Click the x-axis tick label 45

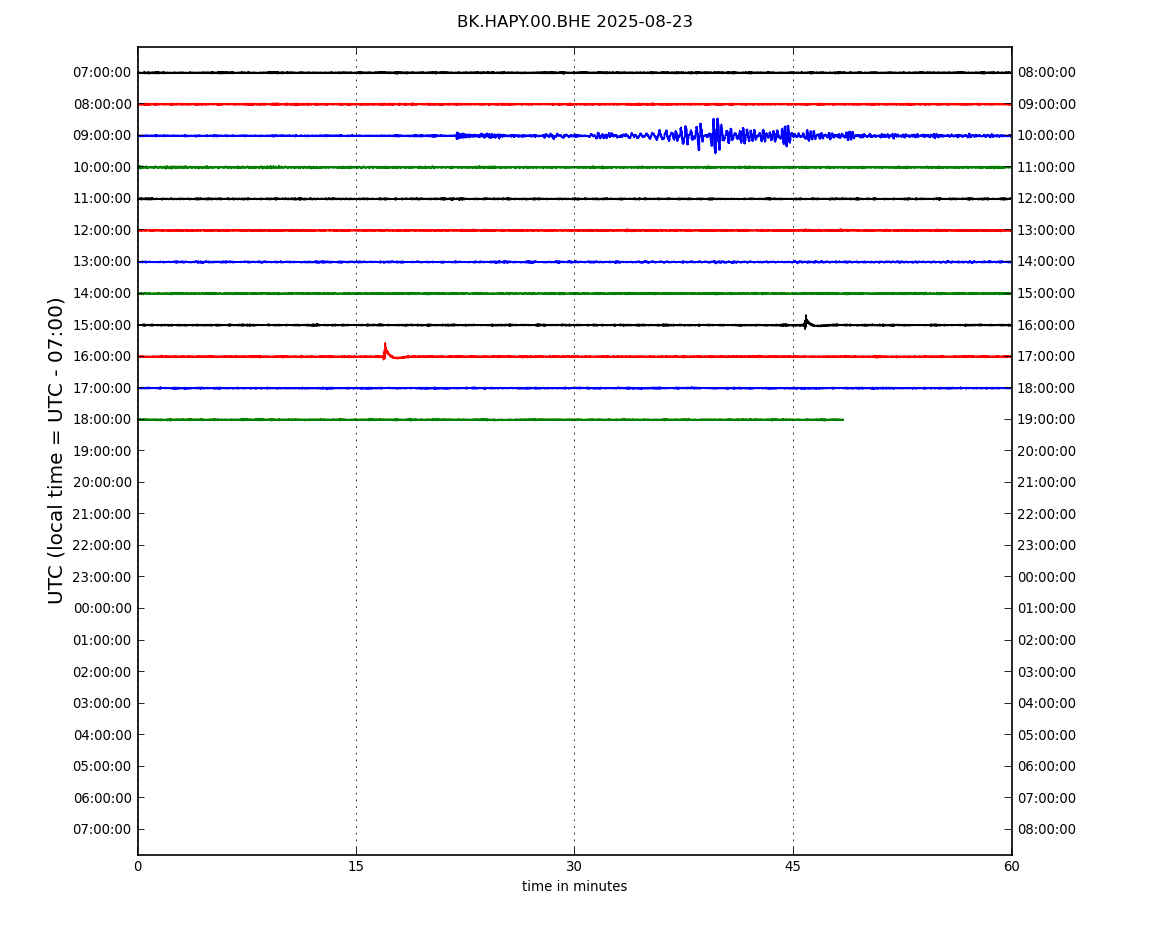pos(793,866)
